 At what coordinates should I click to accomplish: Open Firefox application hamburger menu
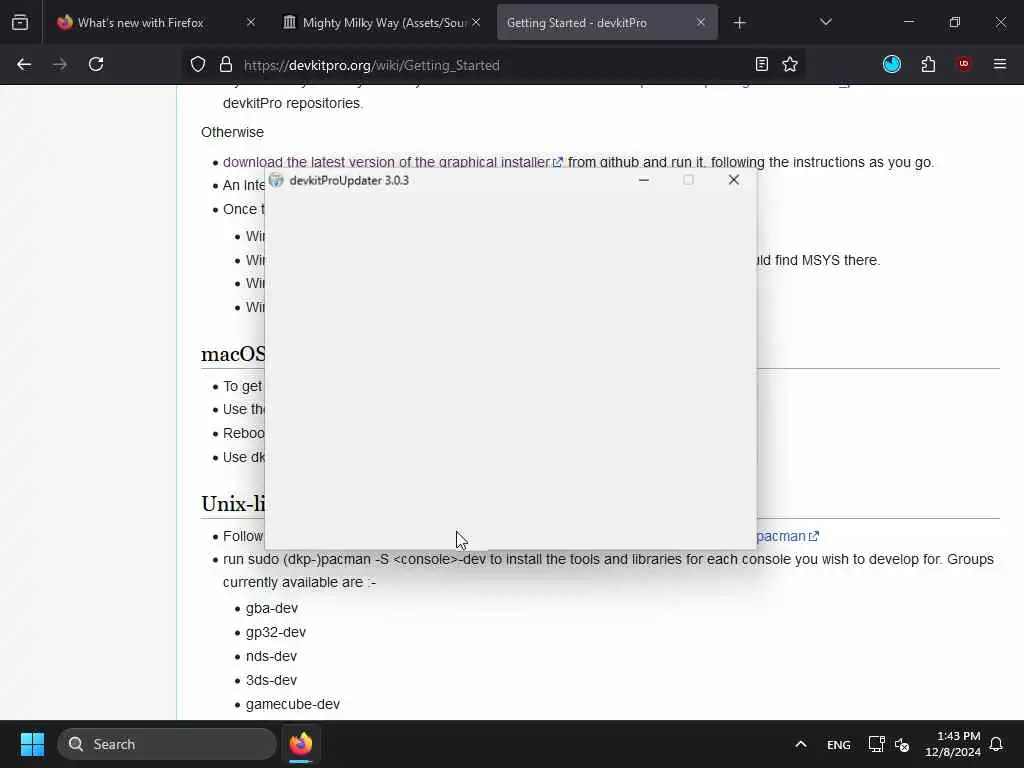(1000, 64)
